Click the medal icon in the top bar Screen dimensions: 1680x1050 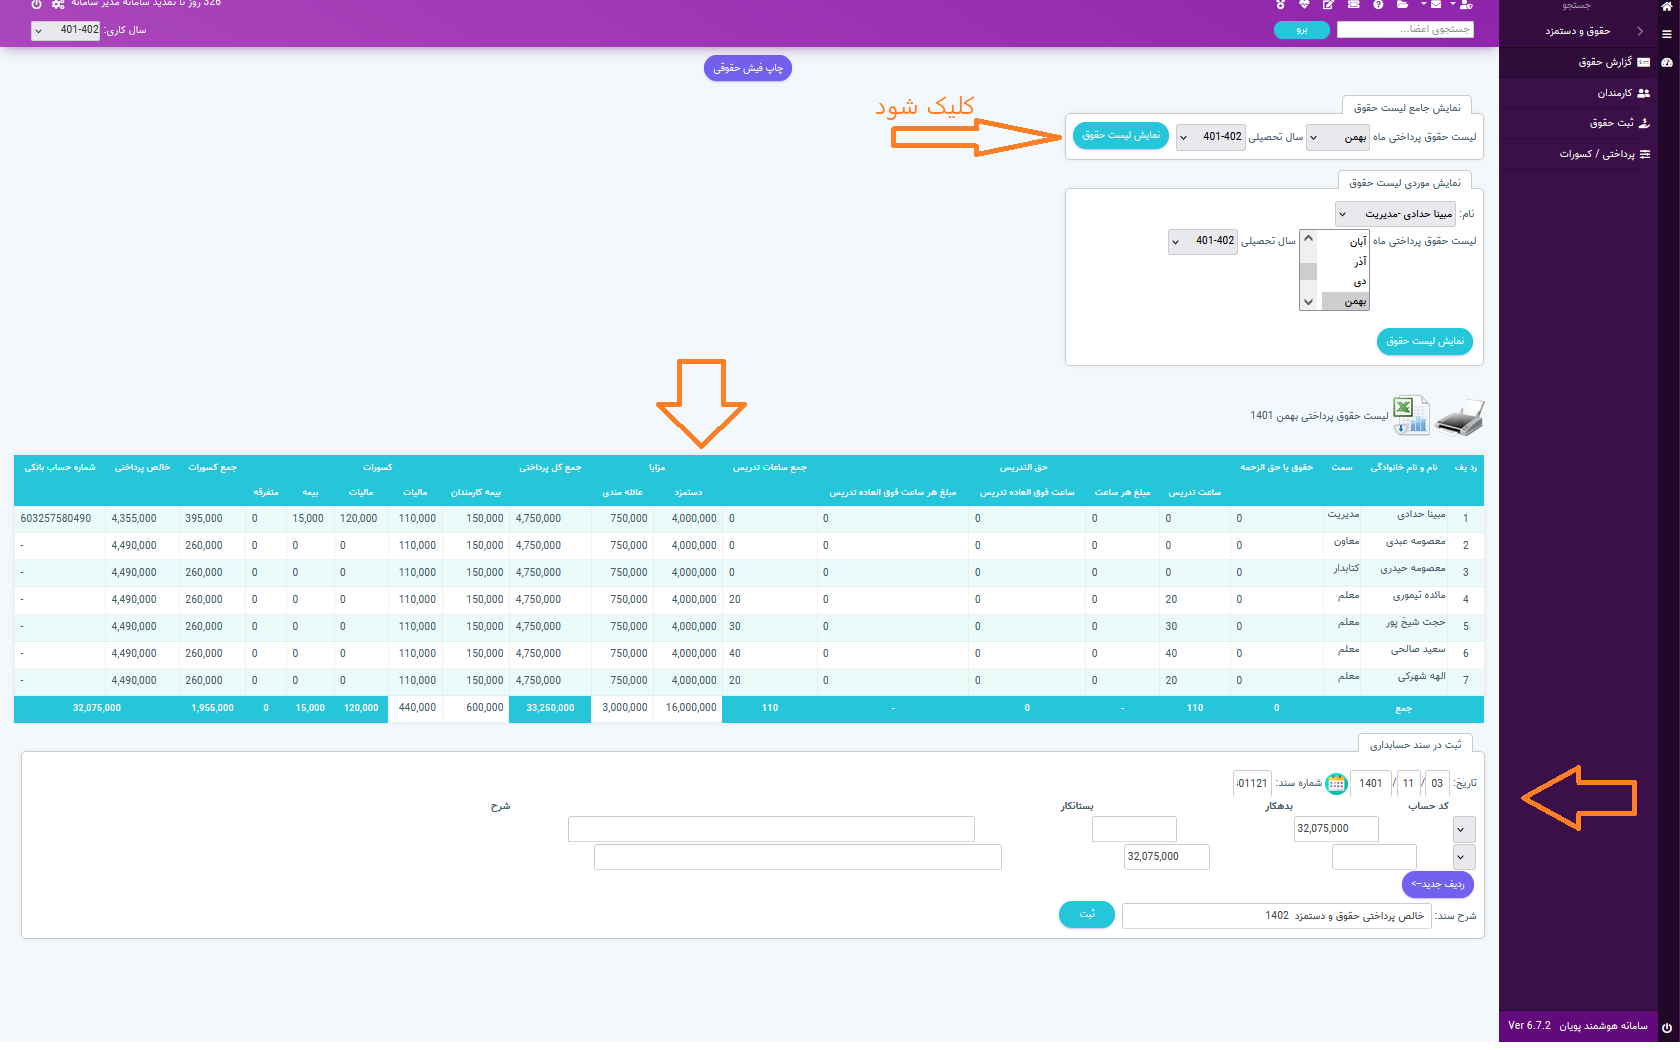coord(1280,5)
